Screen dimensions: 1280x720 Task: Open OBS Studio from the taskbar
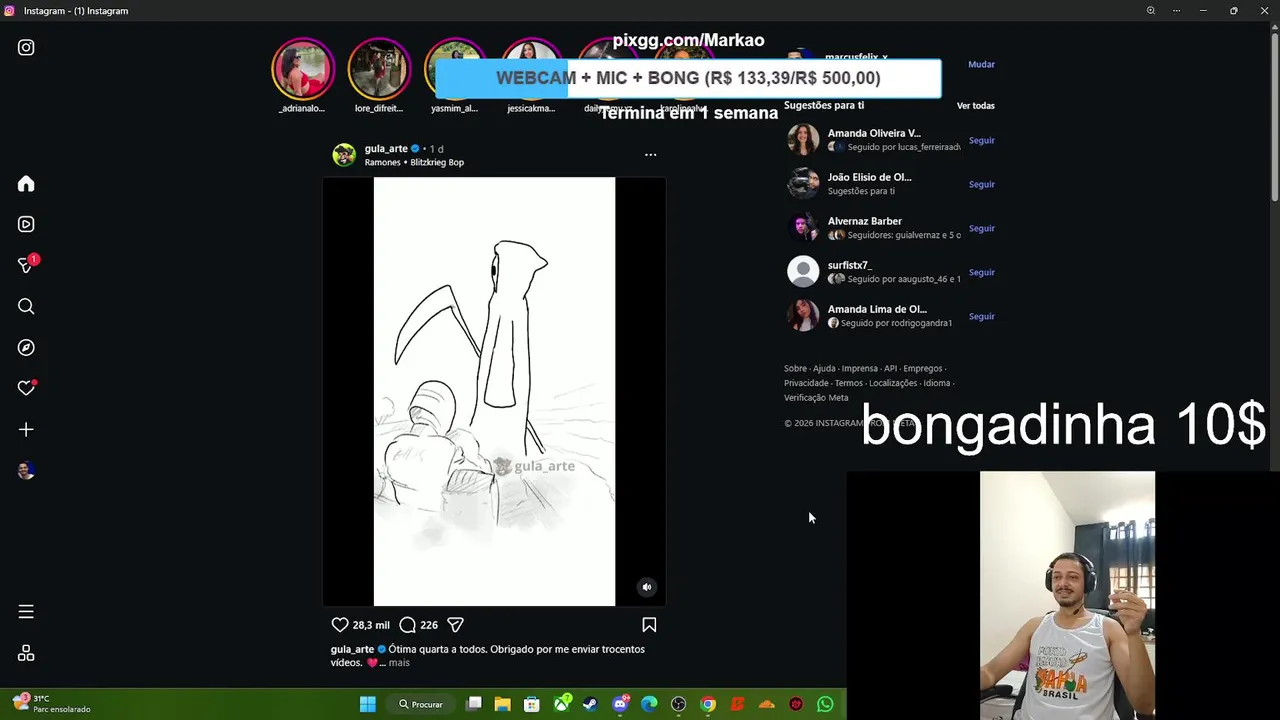tap(679, 704)
